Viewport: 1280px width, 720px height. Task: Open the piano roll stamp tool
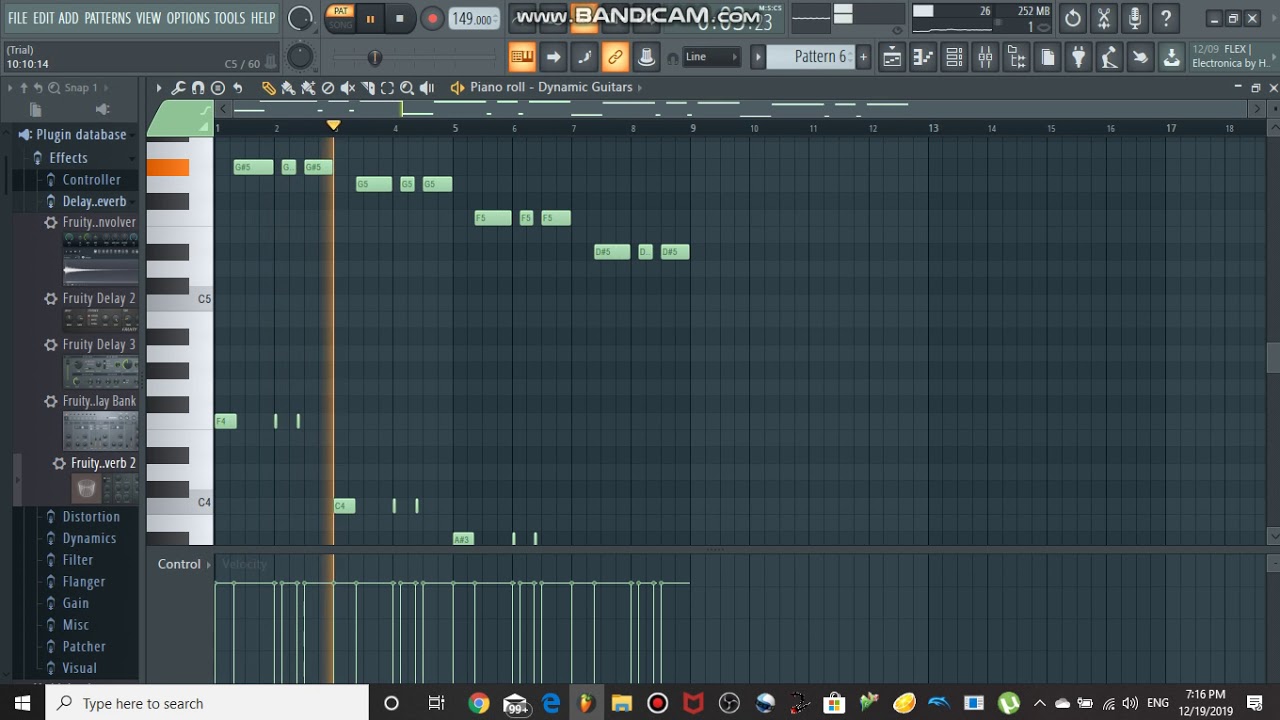pyautogui.click(x=217, y=88)
